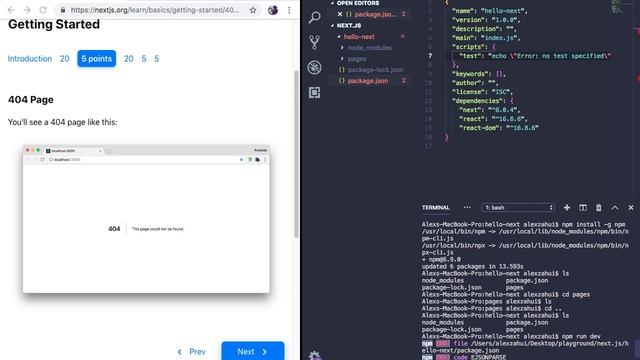Open Chrome's three-dot menu
This screenshot has width=640, height=360.
click(x=289, y=10)
